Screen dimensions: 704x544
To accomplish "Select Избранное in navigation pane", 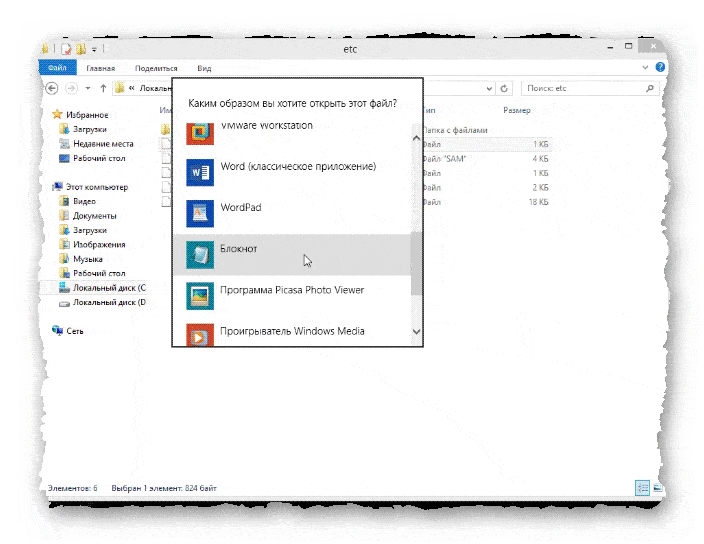I will pos(87,115).
